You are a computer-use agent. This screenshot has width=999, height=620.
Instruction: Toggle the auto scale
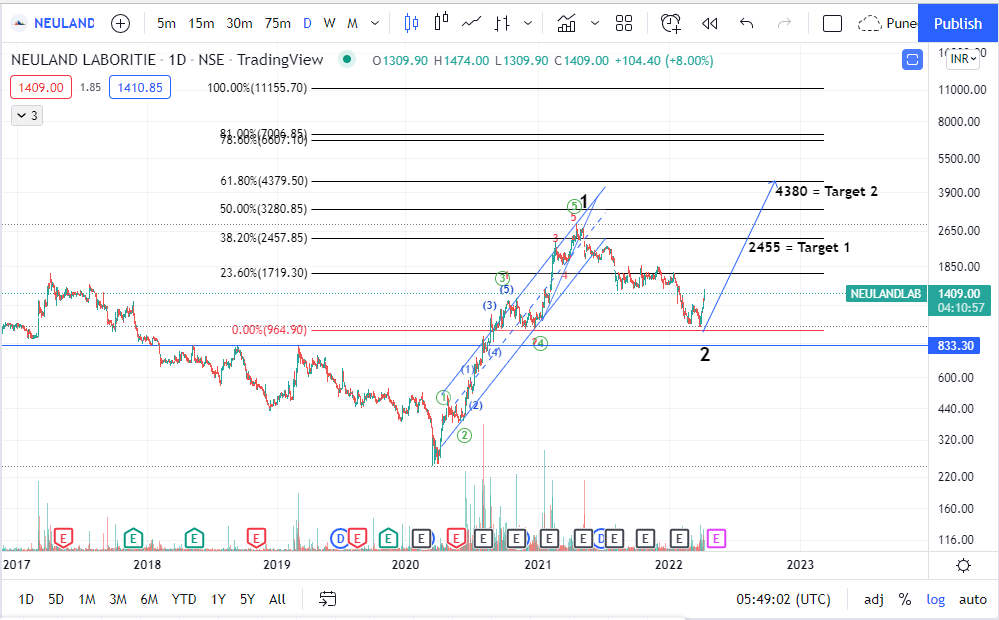973,599
